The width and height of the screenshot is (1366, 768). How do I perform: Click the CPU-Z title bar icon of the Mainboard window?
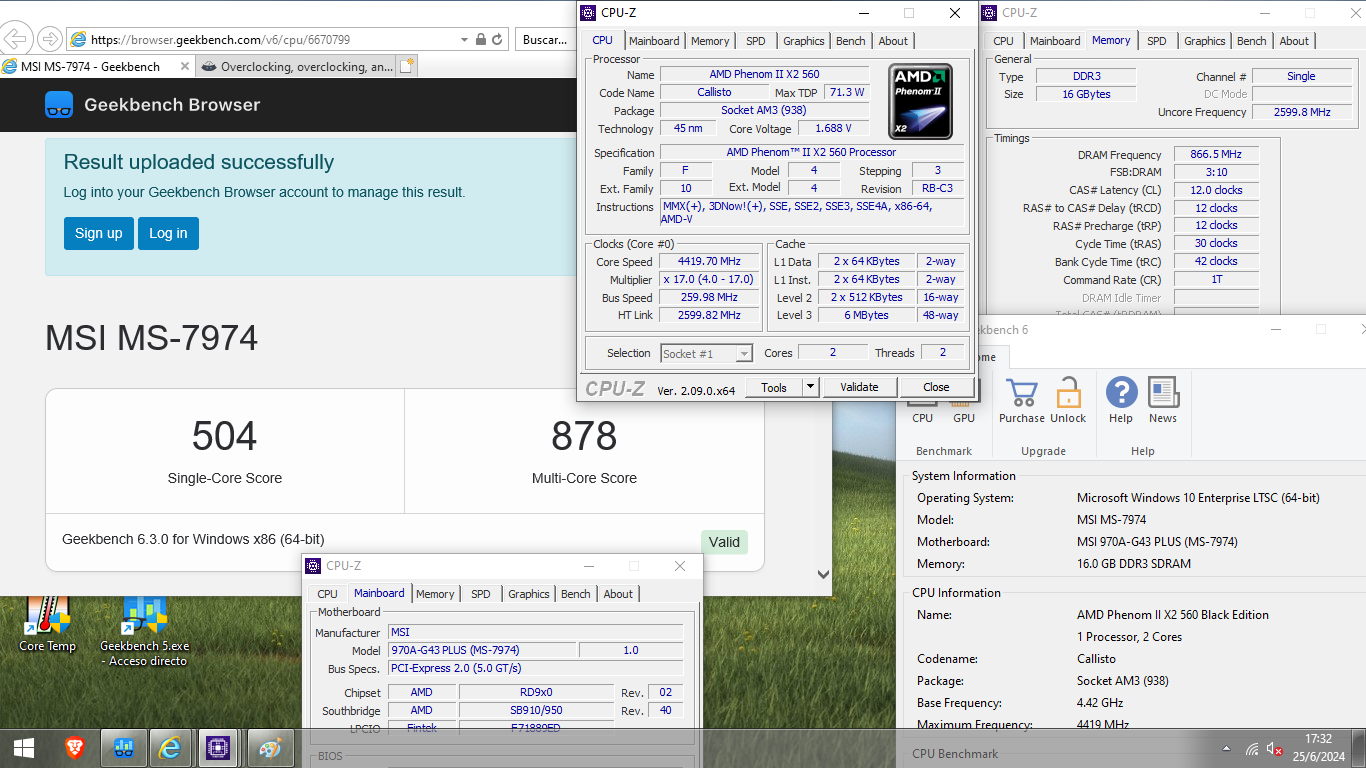(313, 566)
